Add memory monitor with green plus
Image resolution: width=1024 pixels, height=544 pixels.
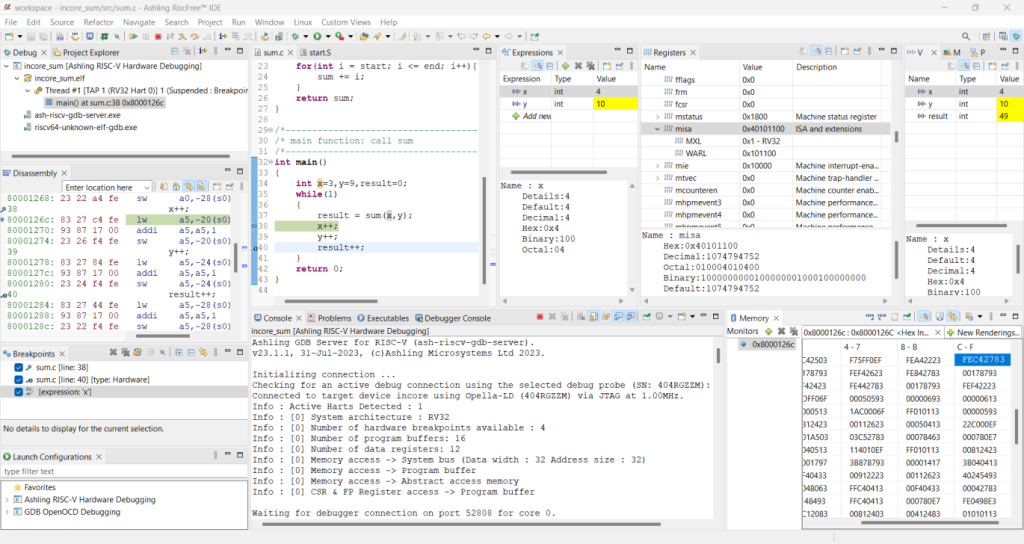(769, 332)
